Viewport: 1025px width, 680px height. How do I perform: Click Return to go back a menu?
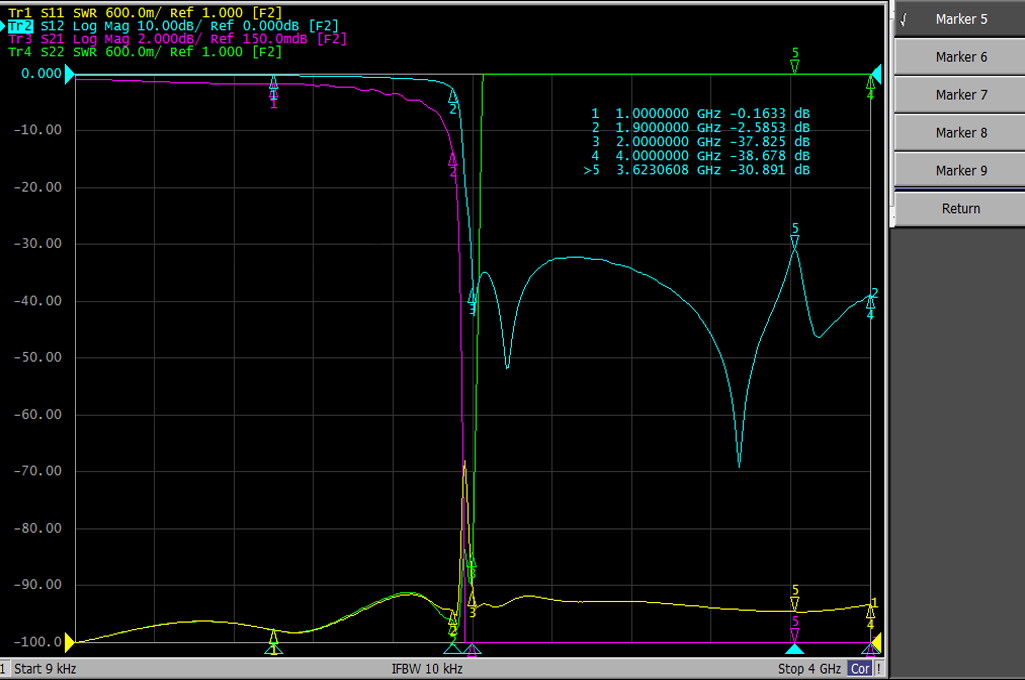(960, 209)
